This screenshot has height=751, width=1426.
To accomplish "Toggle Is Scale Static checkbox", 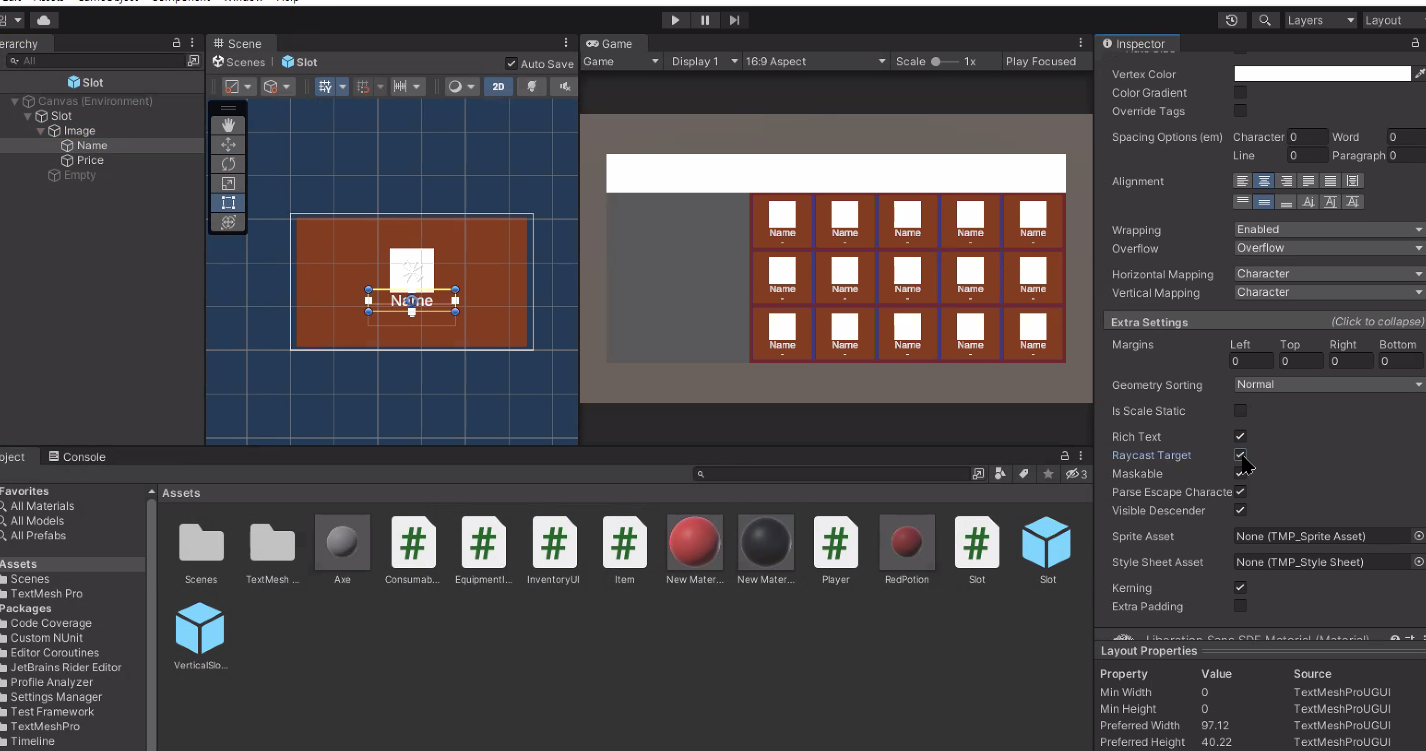I will [x=1240, y=410].
